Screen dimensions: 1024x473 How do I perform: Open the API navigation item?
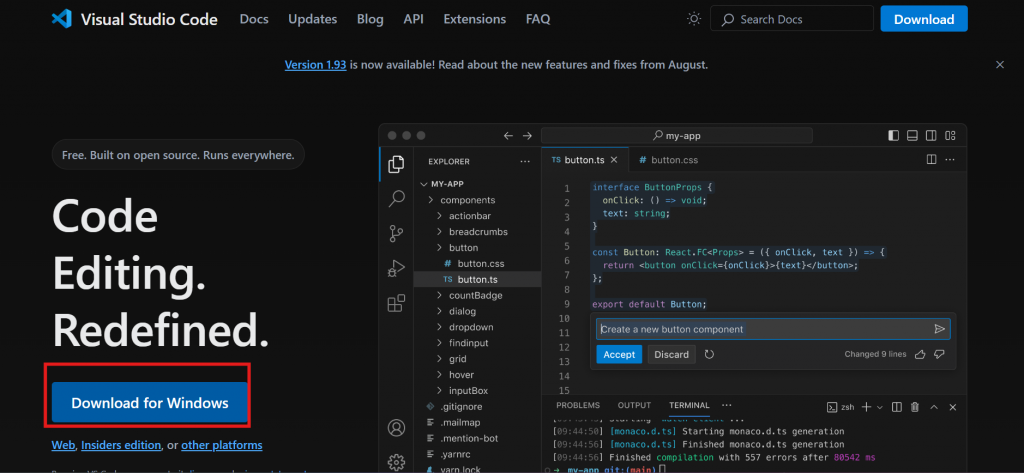413,19
